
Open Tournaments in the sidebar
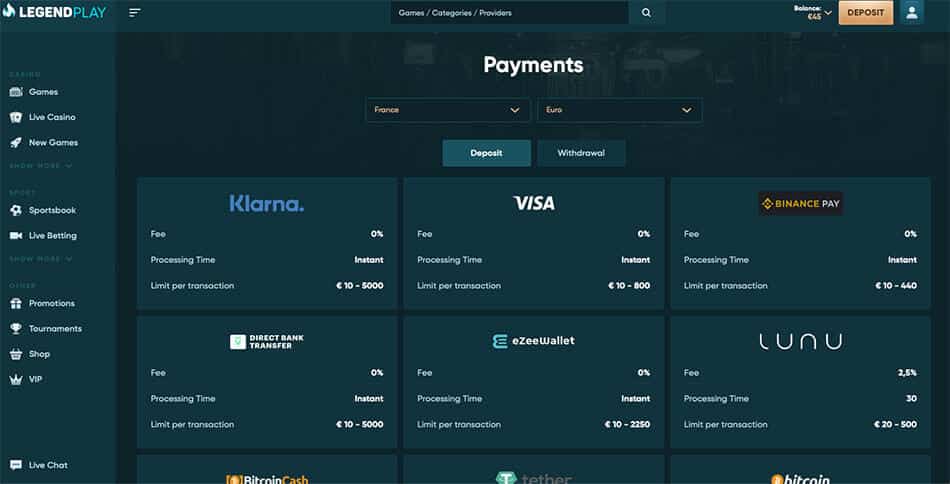[55, 328]
